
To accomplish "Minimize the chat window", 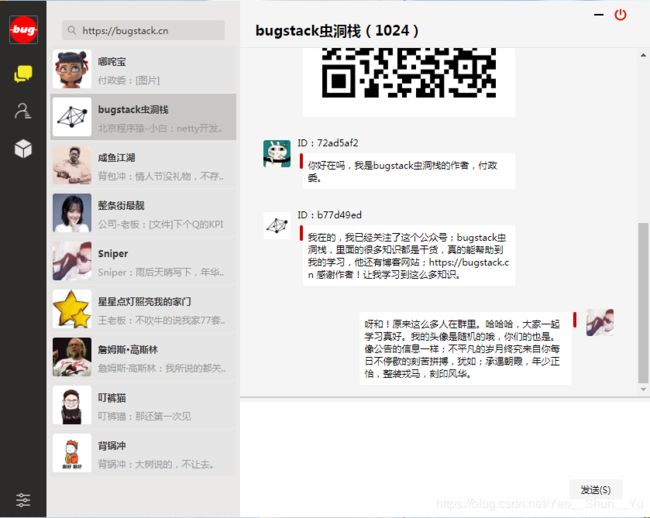I will coord(598,15).
